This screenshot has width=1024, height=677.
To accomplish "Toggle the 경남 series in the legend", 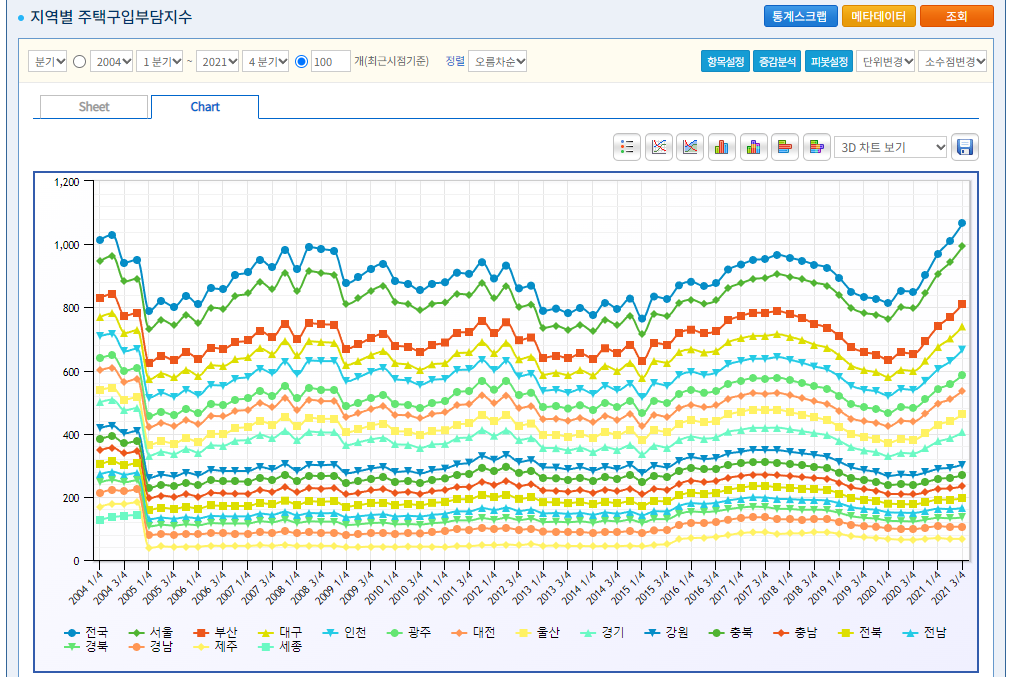I will click(x=151, y=647).
